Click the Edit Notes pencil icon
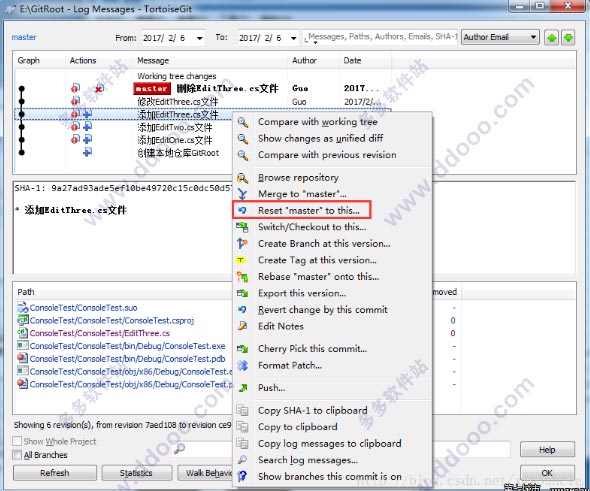The height and width of the screenshot is (491, 590). click(243, 326)
